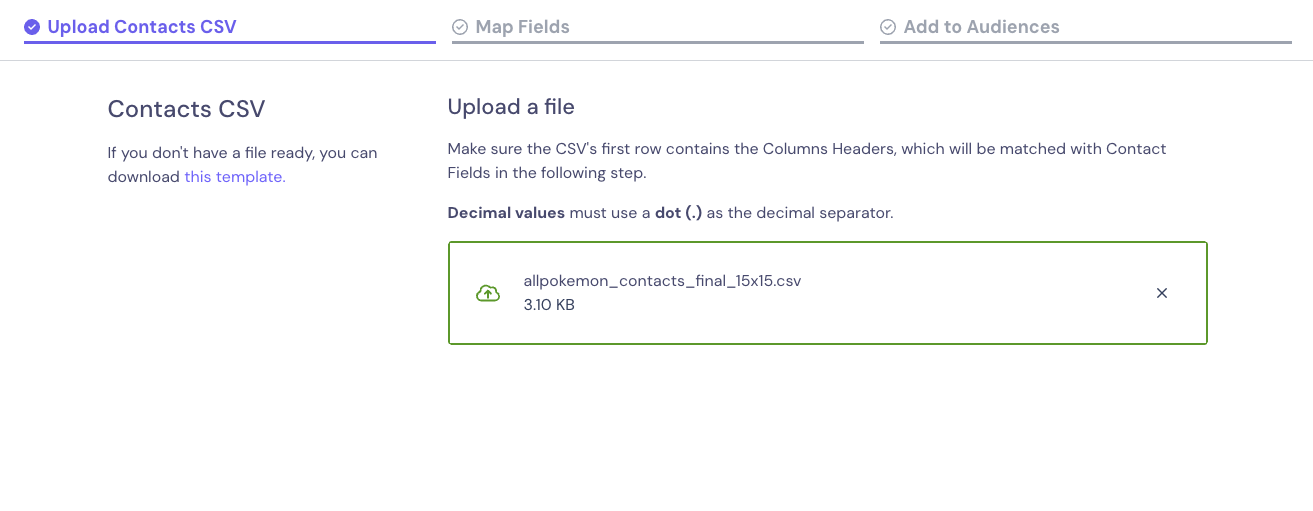
Task: Click the Columns Headers instruction paragraph
Action: point(807,160)
